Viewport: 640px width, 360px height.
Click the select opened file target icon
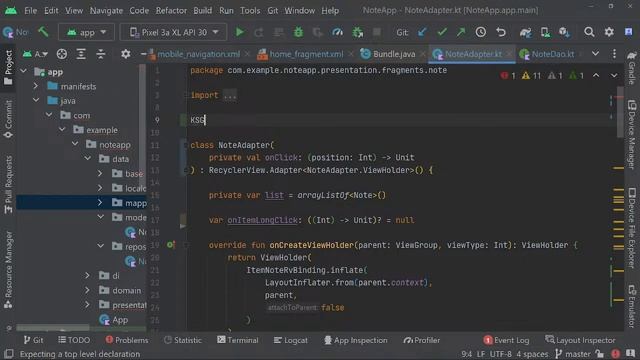62,54
